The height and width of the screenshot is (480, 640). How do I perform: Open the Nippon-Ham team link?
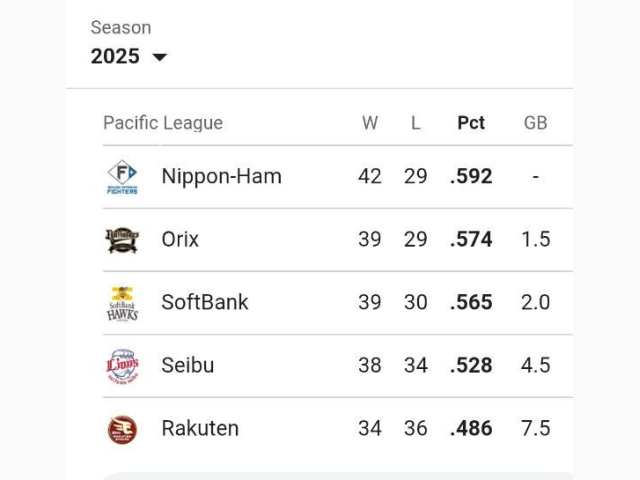[222, 177]
